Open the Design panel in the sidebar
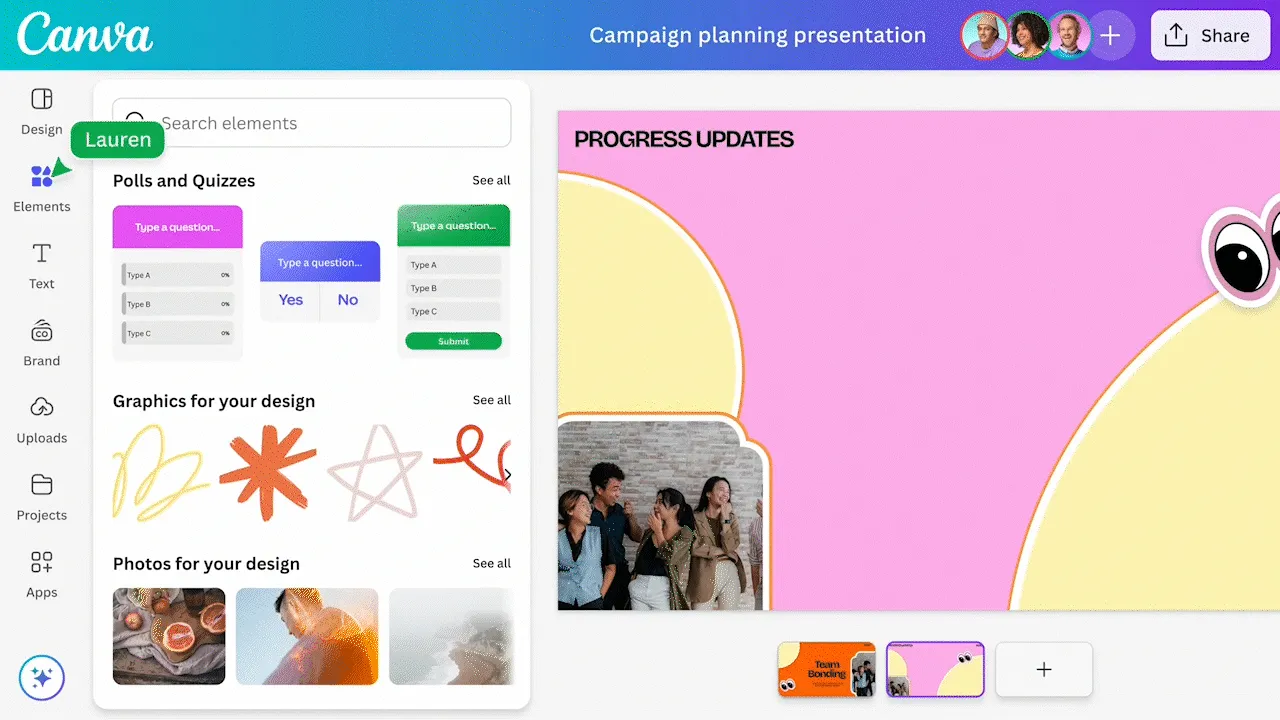The width and height of the screenshot is (1280, 720). [x=41, y=110]
